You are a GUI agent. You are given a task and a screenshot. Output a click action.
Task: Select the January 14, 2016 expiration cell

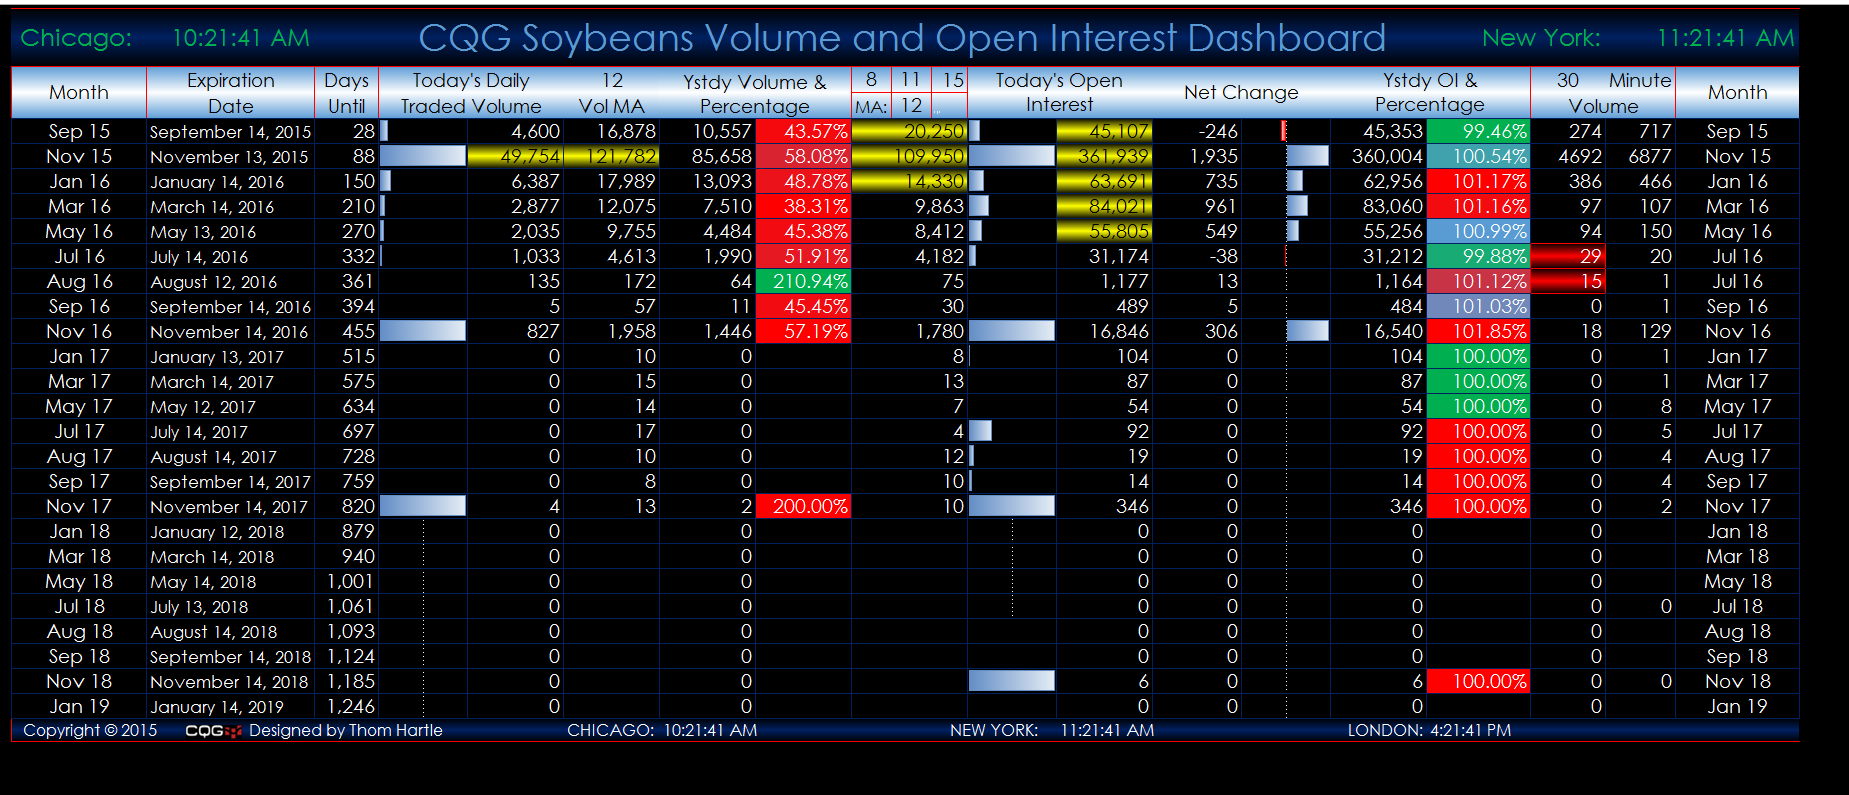tap(230, 181)
